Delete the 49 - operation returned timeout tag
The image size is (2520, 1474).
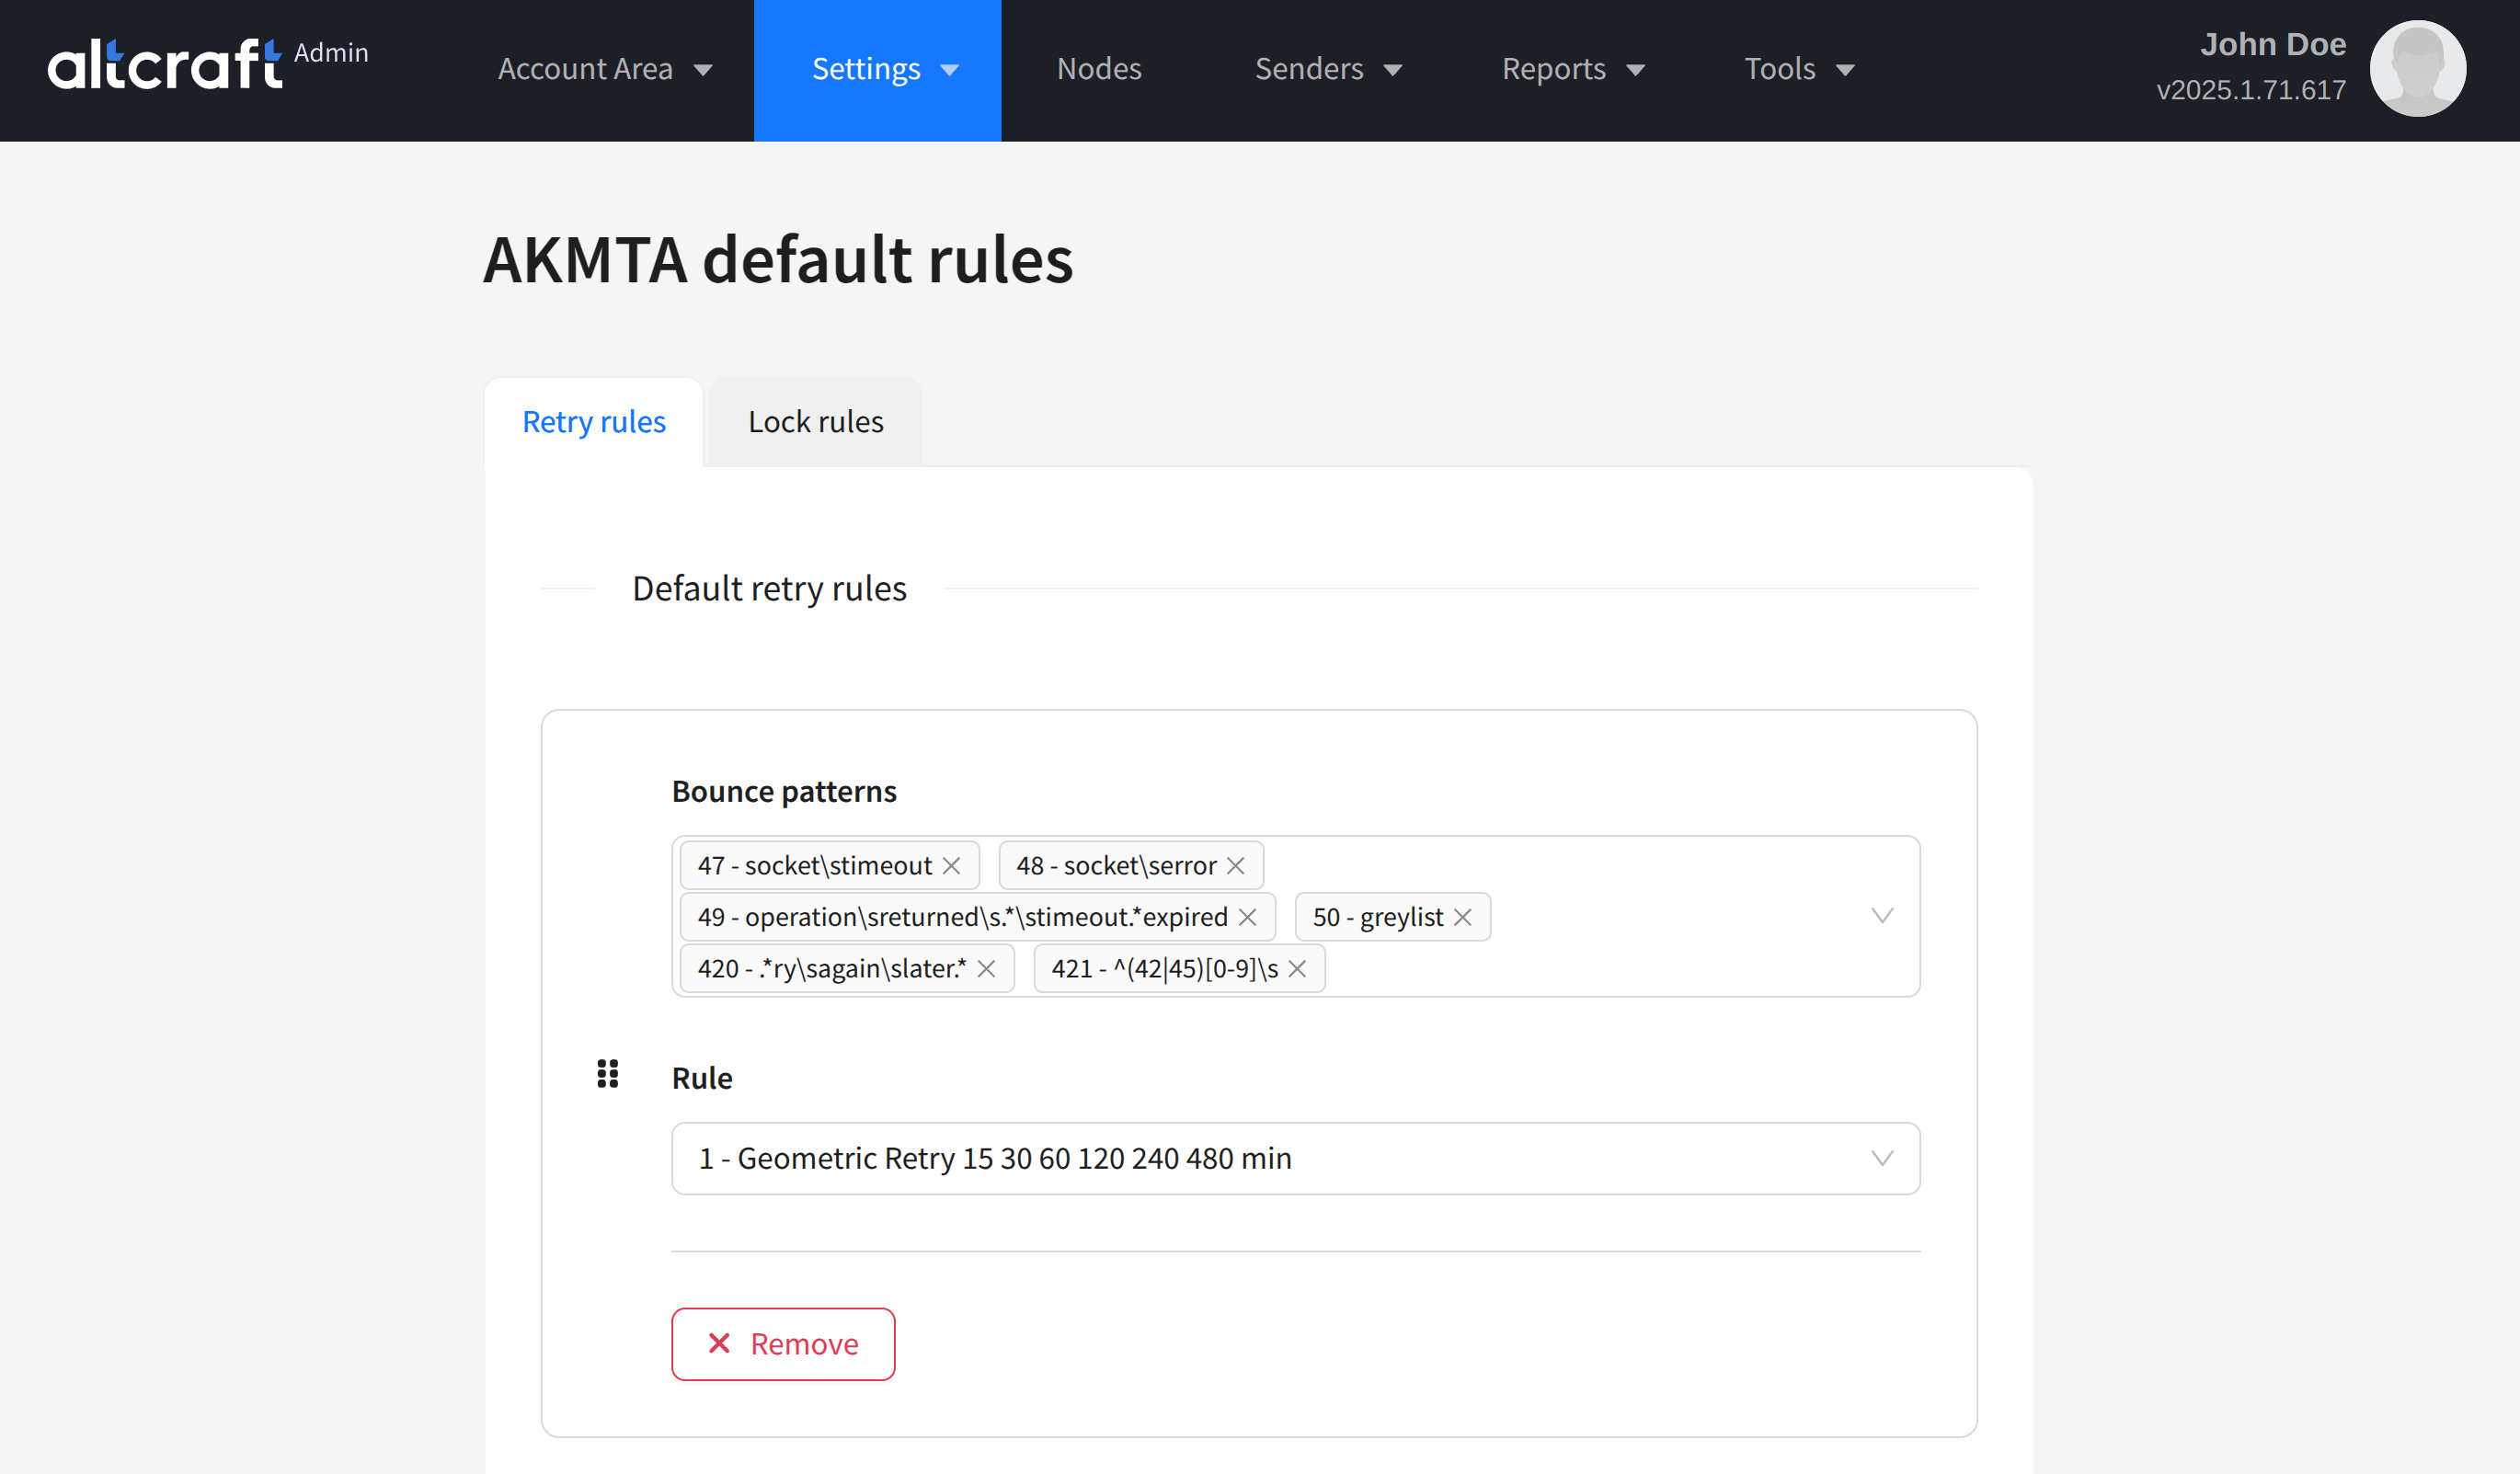tap(1247, 917)
